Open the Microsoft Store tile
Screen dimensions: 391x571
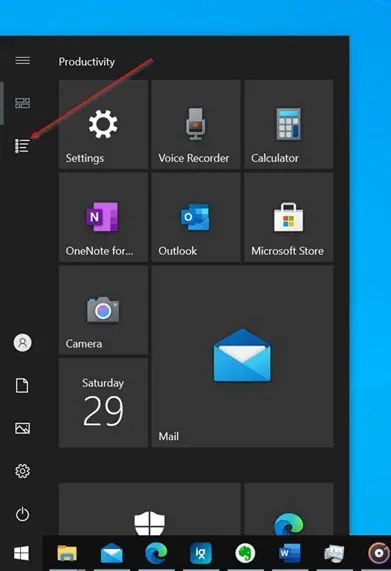pyautogui.click(x=289, y=217)
